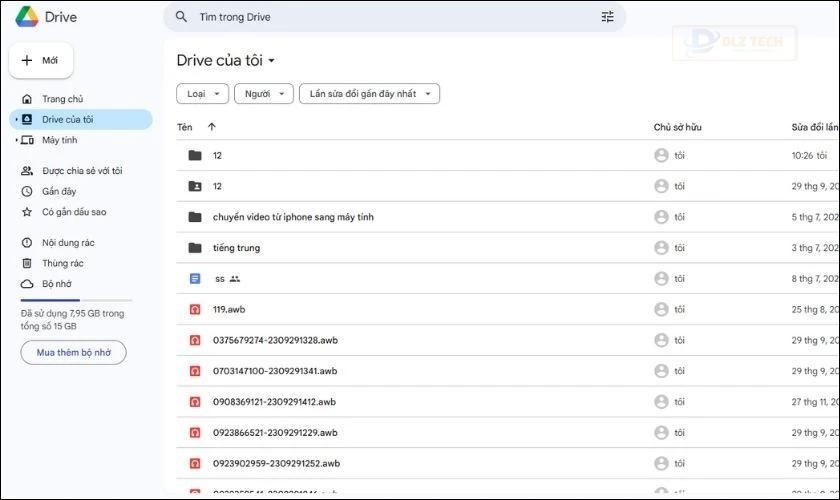Click the Google Drive logo
The width and height of the screenshot is (840, 500).
click(27, 17)
